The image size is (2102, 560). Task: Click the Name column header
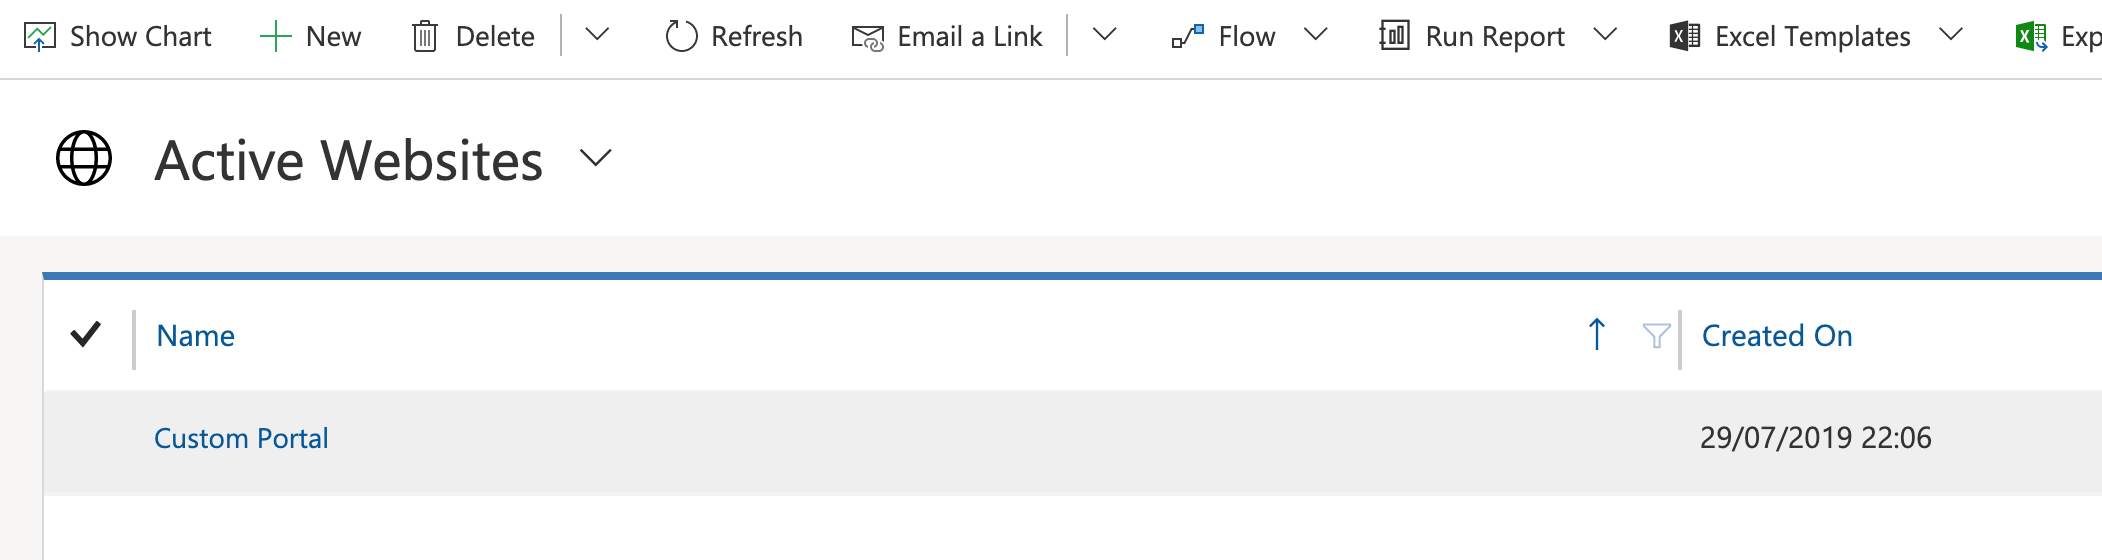[196, 336]
